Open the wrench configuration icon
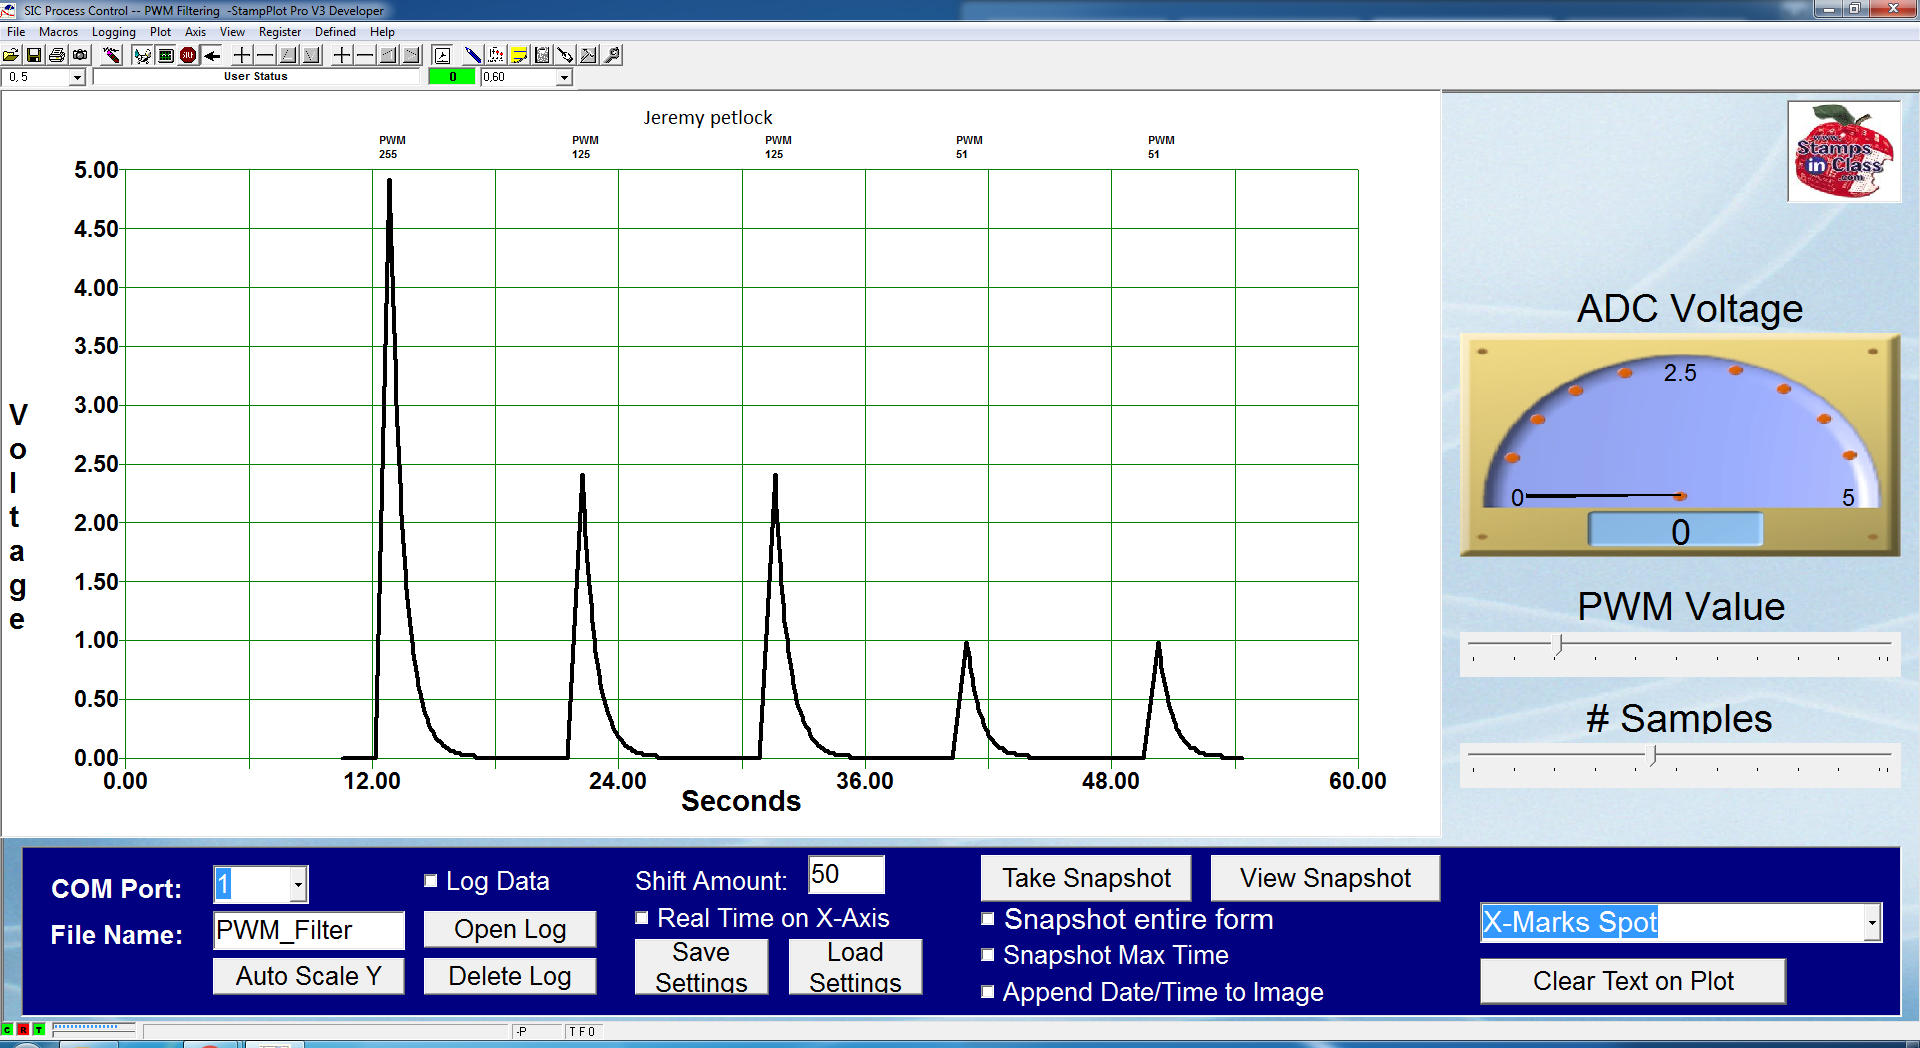The image size is (1920, 1048). pyautogui.click(x=612, y=55)
